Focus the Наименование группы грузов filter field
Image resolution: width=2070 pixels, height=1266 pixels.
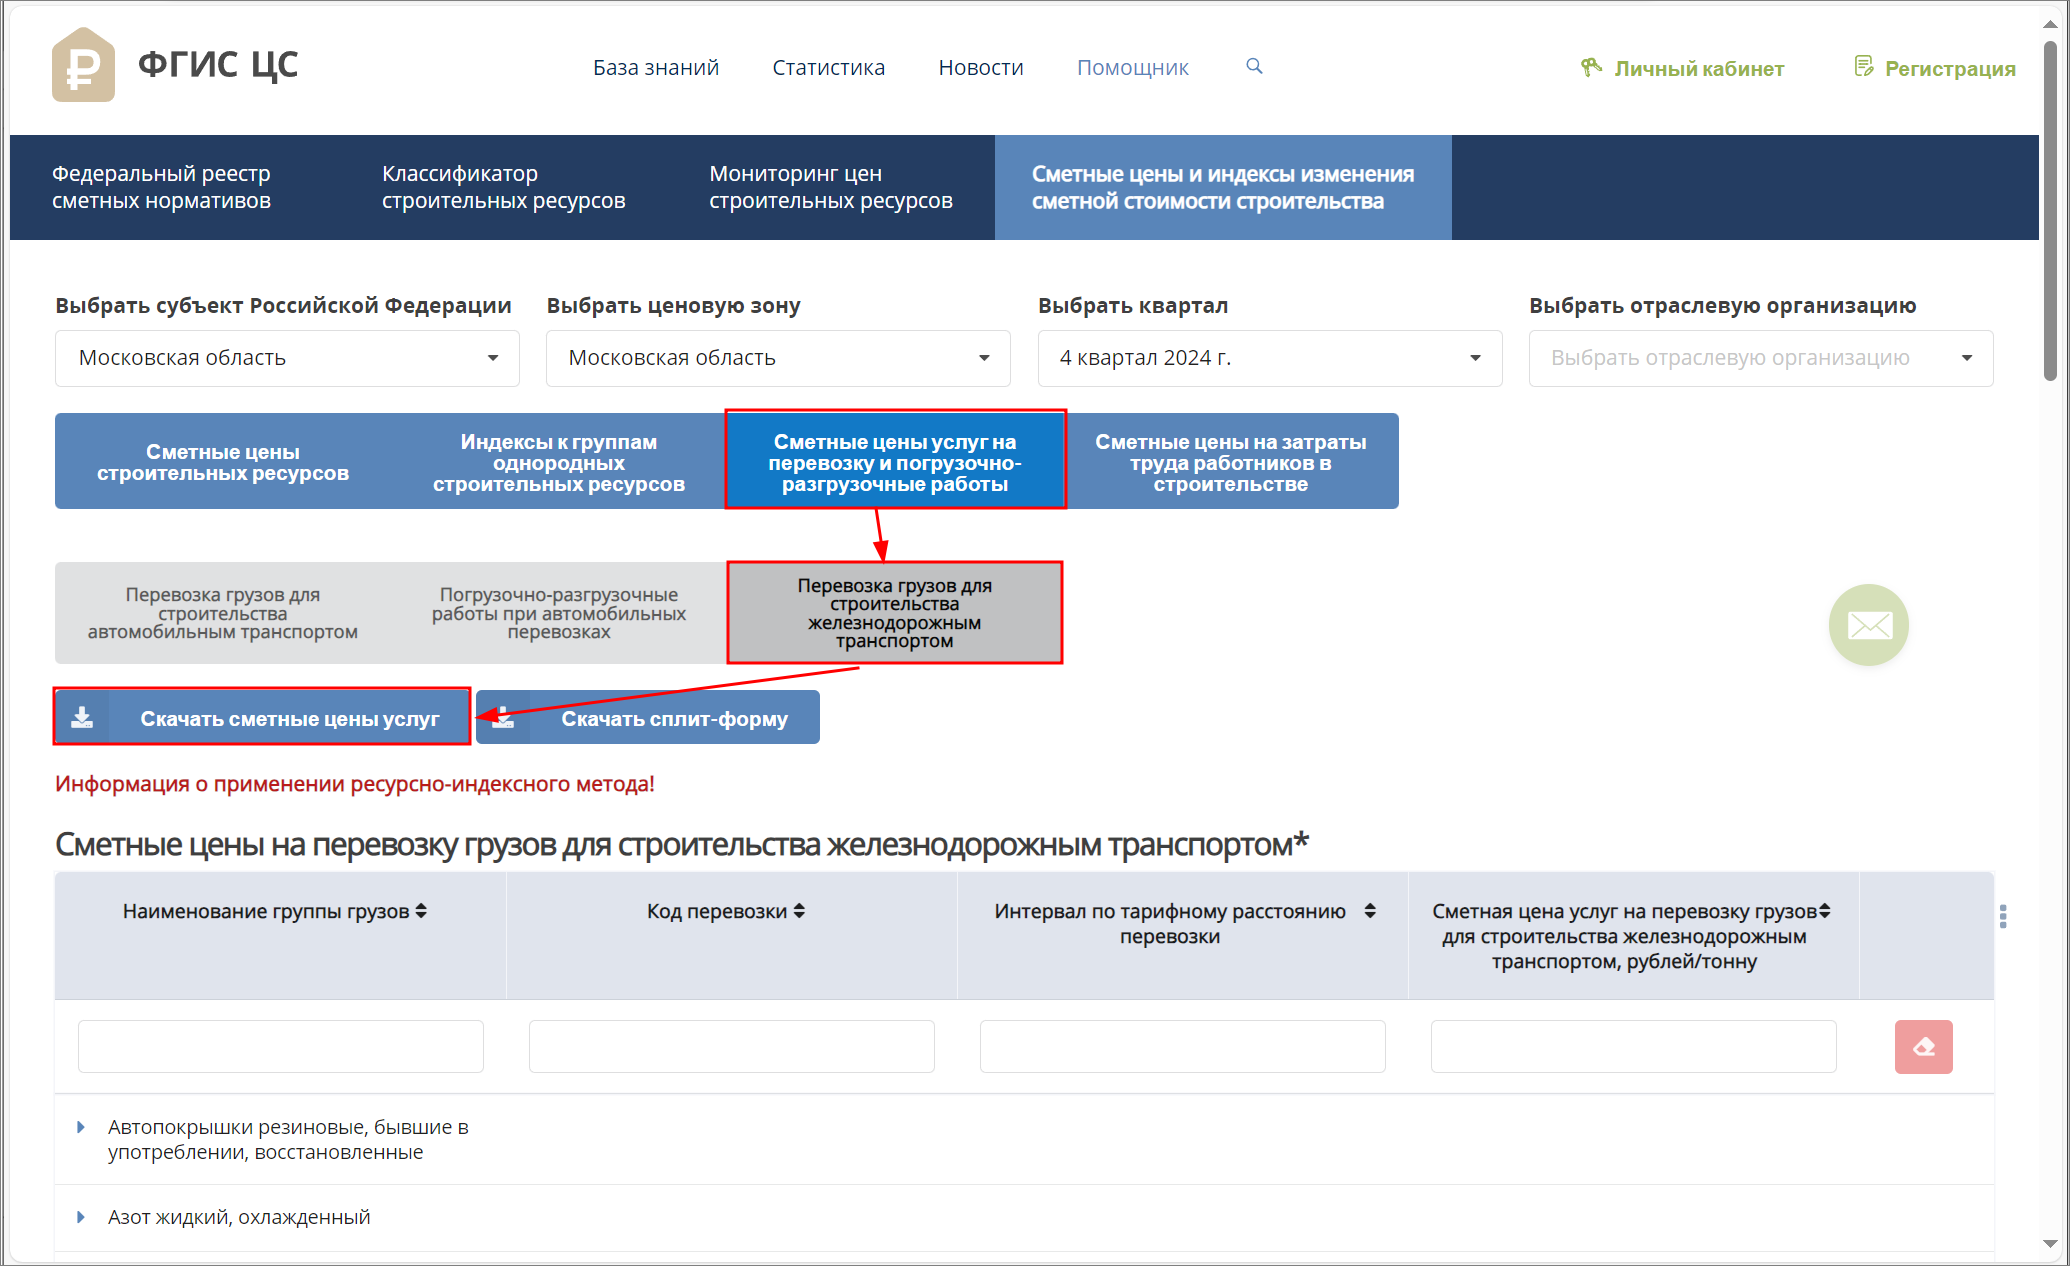point(281,1046)
